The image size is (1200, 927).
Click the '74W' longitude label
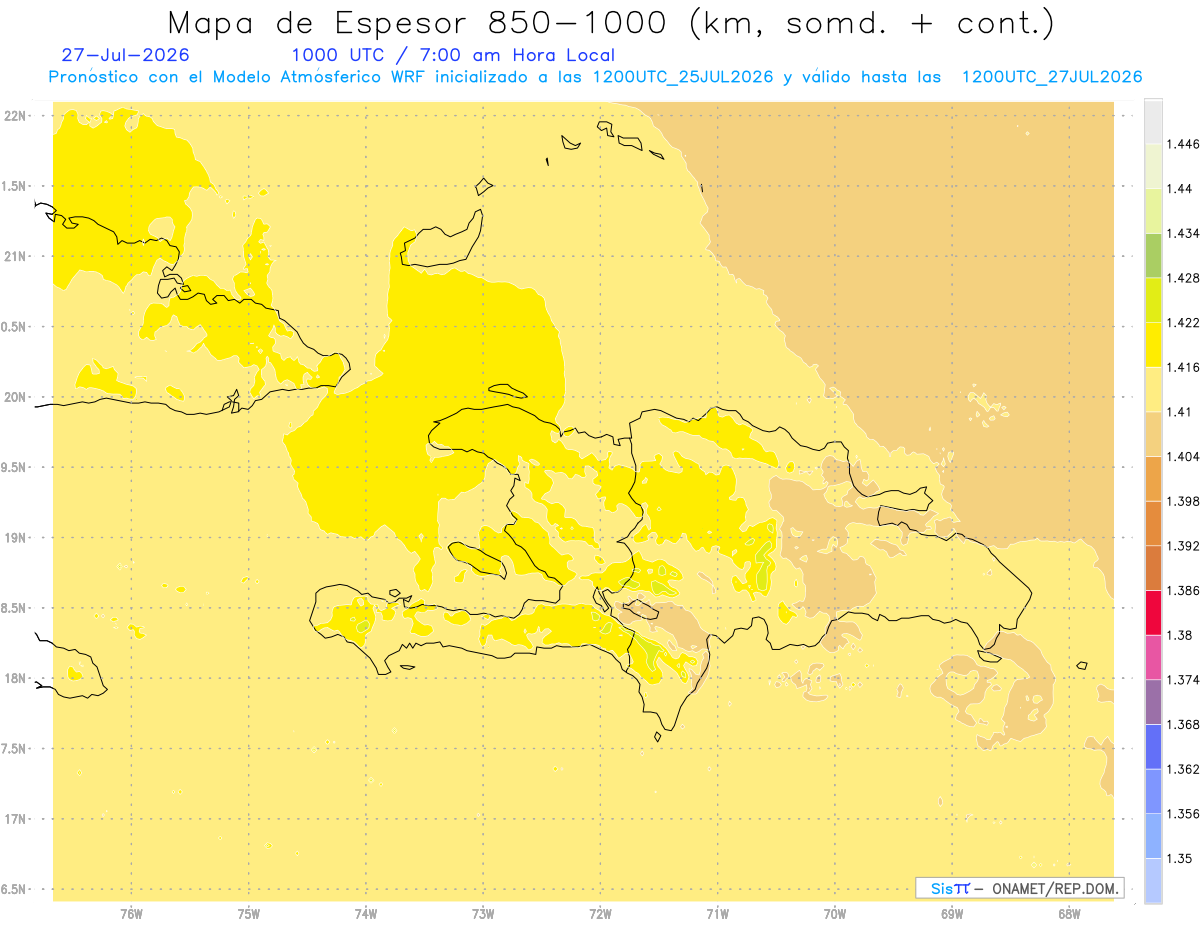[x=366, y=914]
